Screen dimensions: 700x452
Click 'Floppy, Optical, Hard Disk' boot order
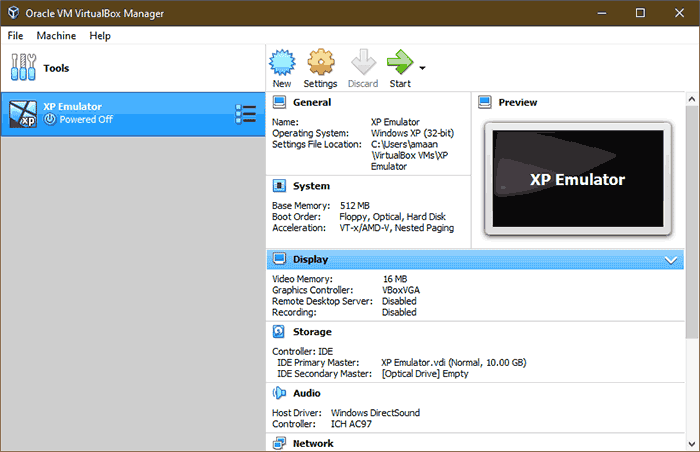[x=392, y=217]
